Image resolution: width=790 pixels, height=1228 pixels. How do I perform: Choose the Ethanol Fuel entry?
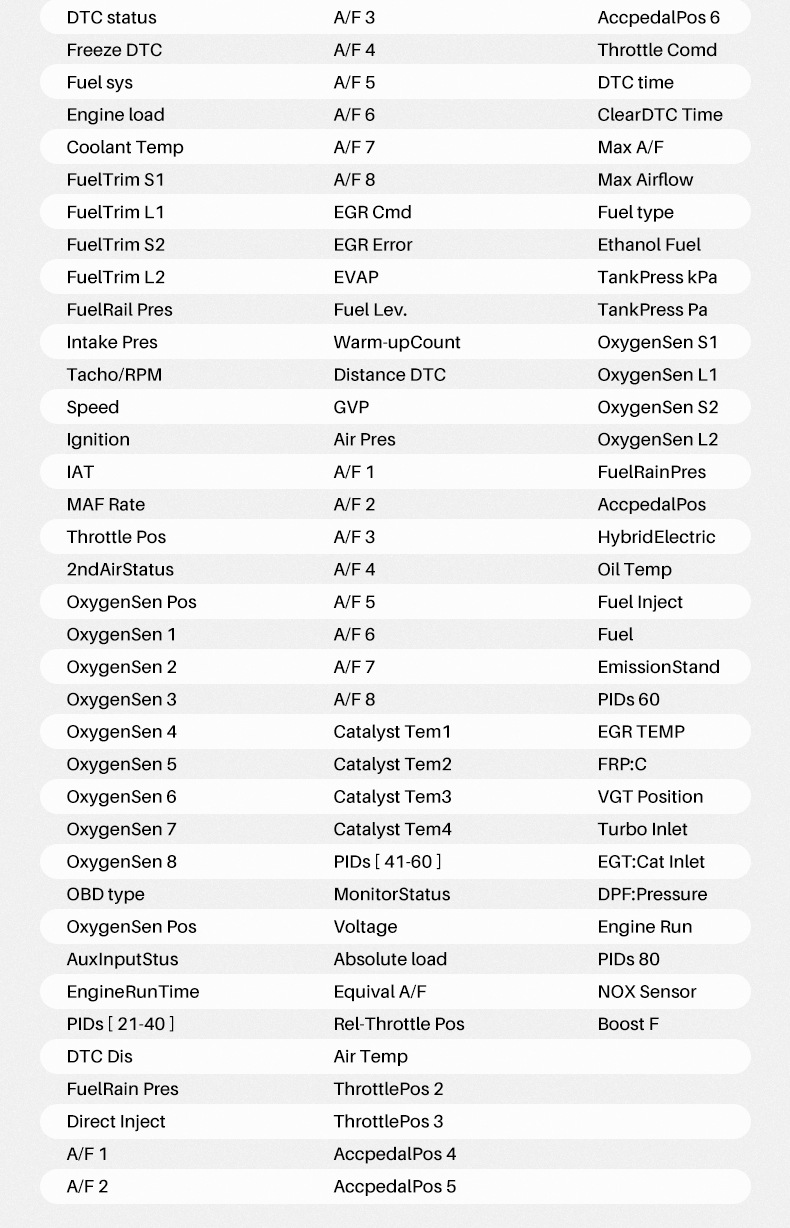(x=649, y=245)
